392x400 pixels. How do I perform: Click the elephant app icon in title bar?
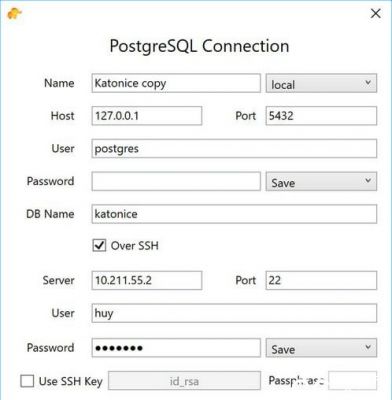coord(14,14)
